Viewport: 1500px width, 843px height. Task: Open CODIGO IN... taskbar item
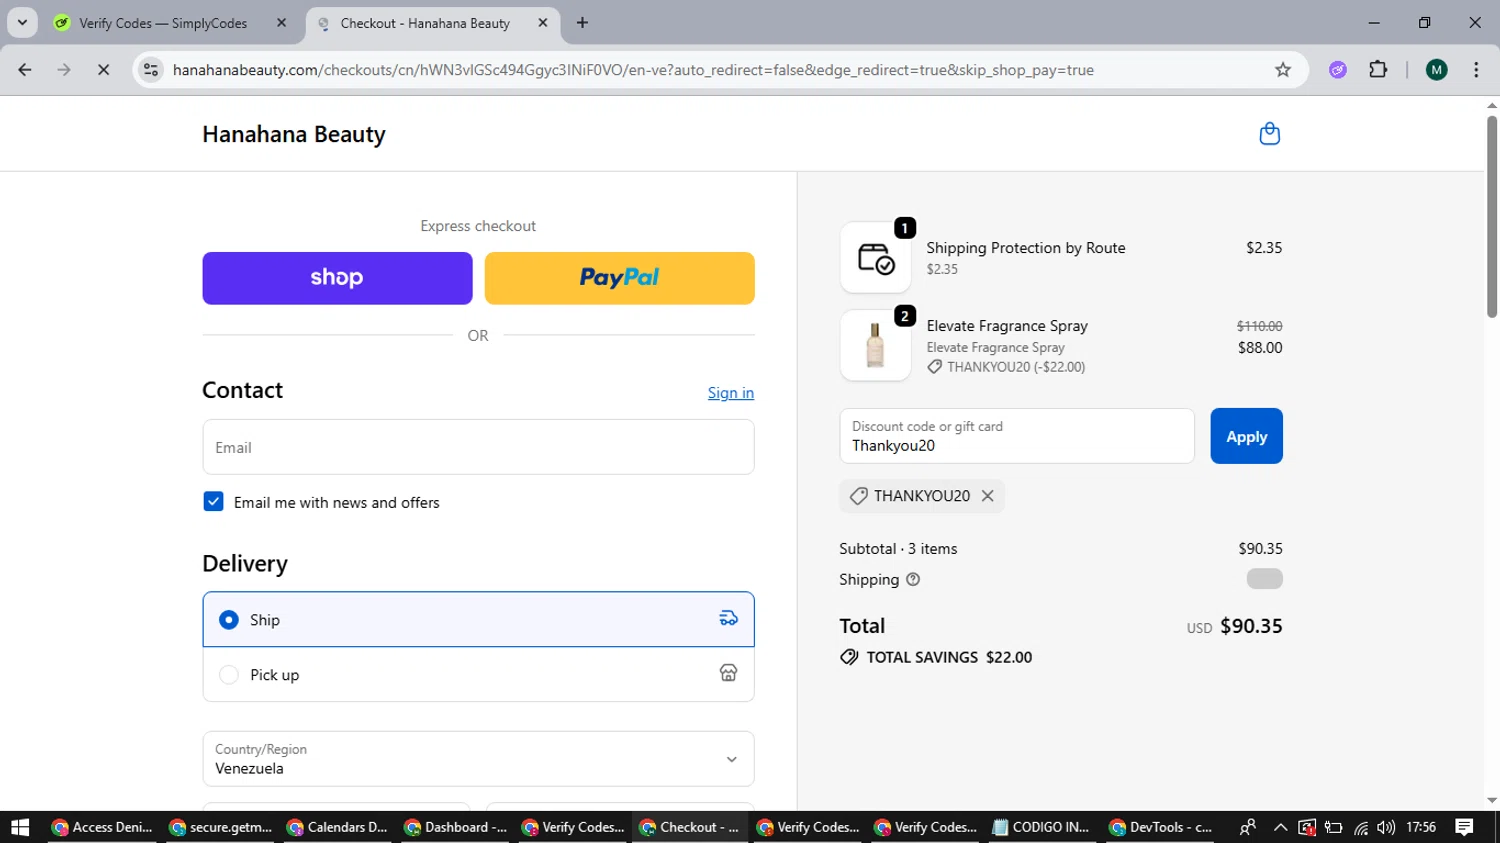coord(1041,827)
